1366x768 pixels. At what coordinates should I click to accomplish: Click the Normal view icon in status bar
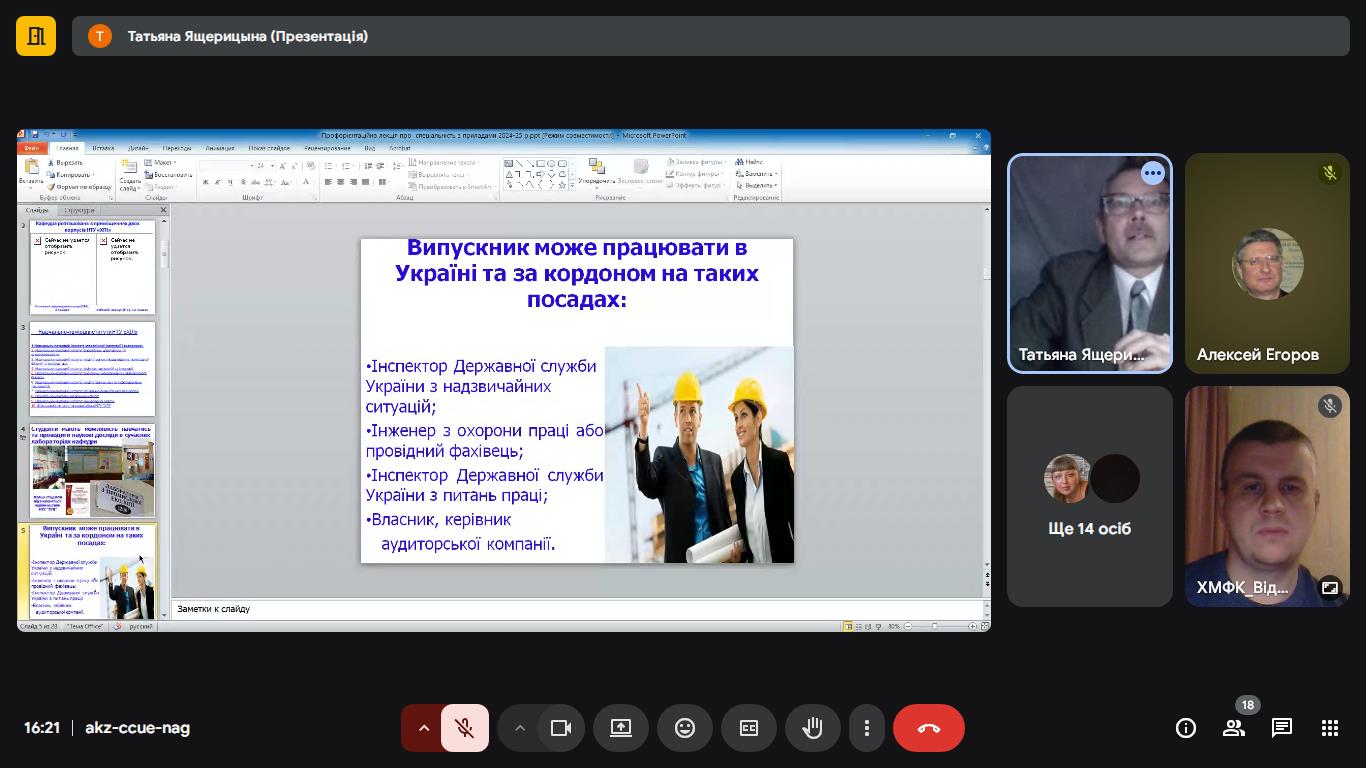[848, 626]
